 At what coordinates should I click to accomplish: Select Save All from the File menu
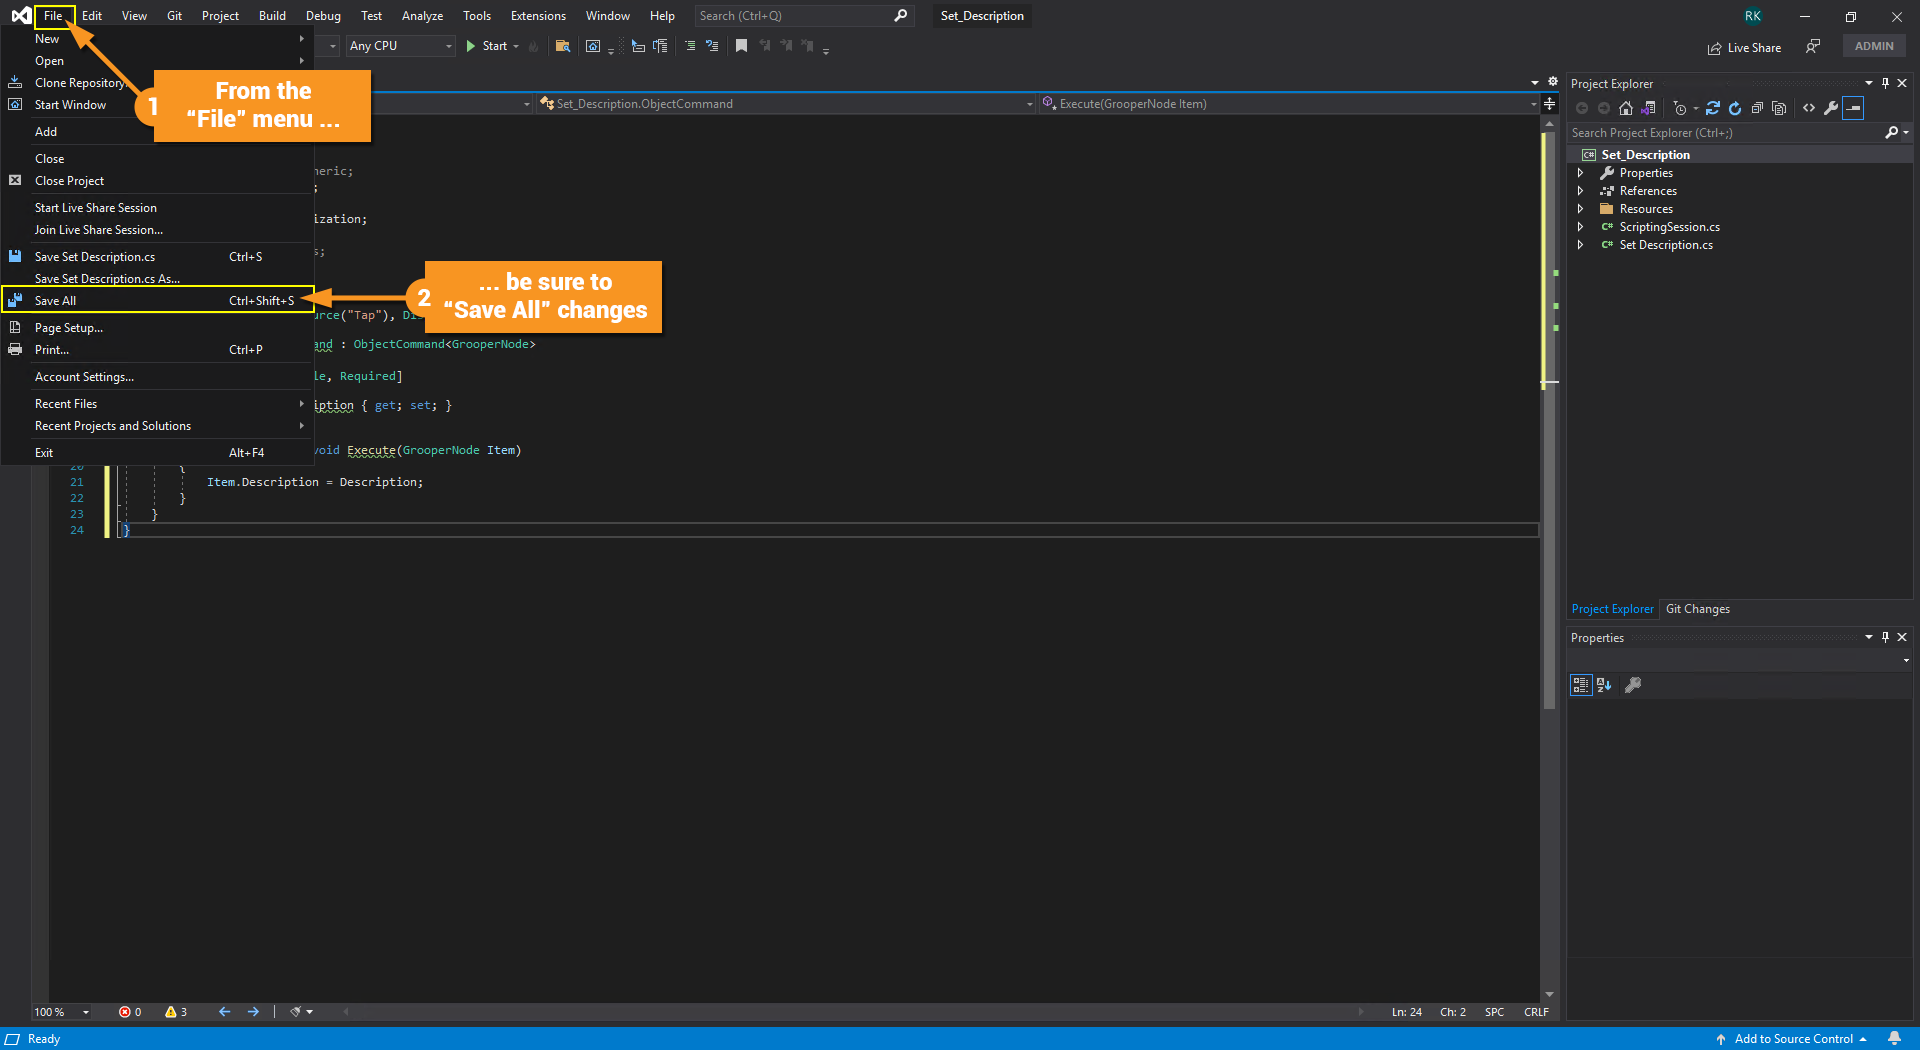tap(56, 300)
